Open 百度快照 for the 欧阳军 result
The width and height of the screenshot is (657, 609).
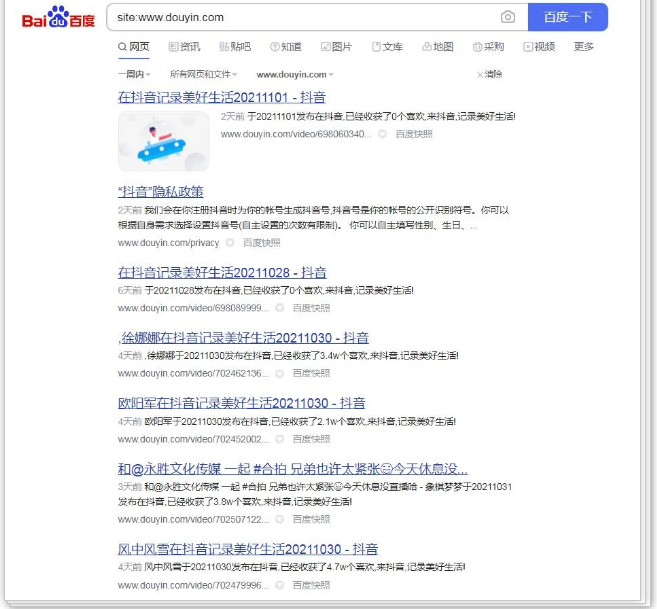311,439
